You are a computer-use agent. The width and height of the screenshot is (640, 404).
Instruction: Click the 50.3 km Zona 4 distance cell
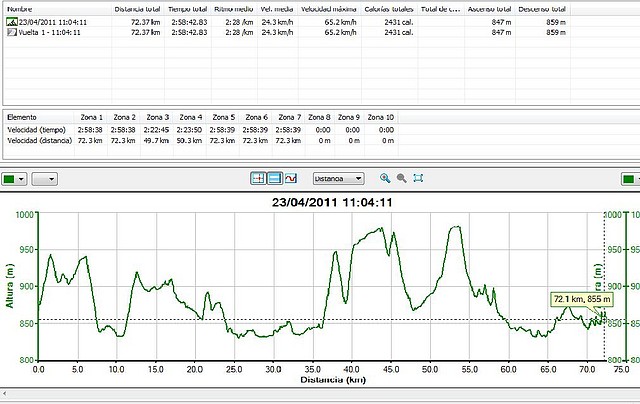(x=189, y=140)
